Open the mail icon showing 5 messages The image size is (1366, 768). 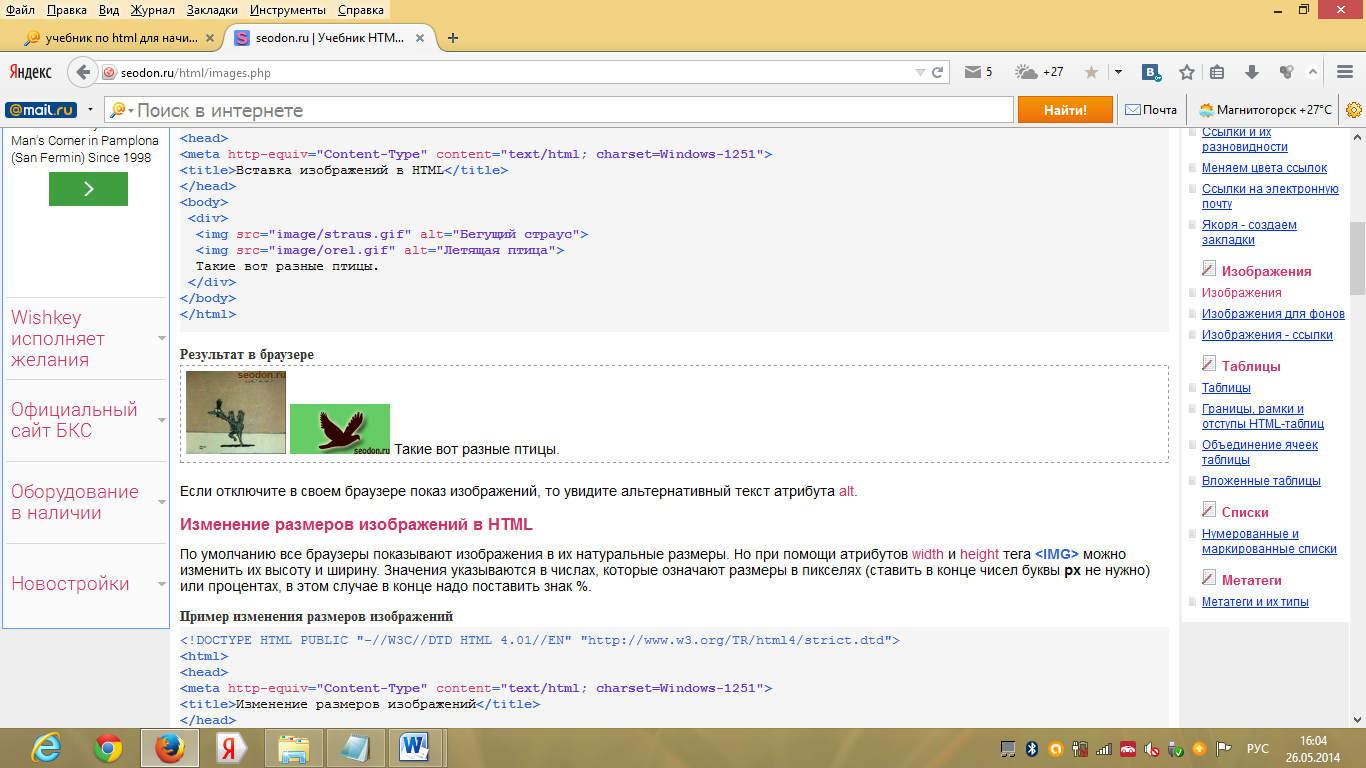click(x=978, y=72)
